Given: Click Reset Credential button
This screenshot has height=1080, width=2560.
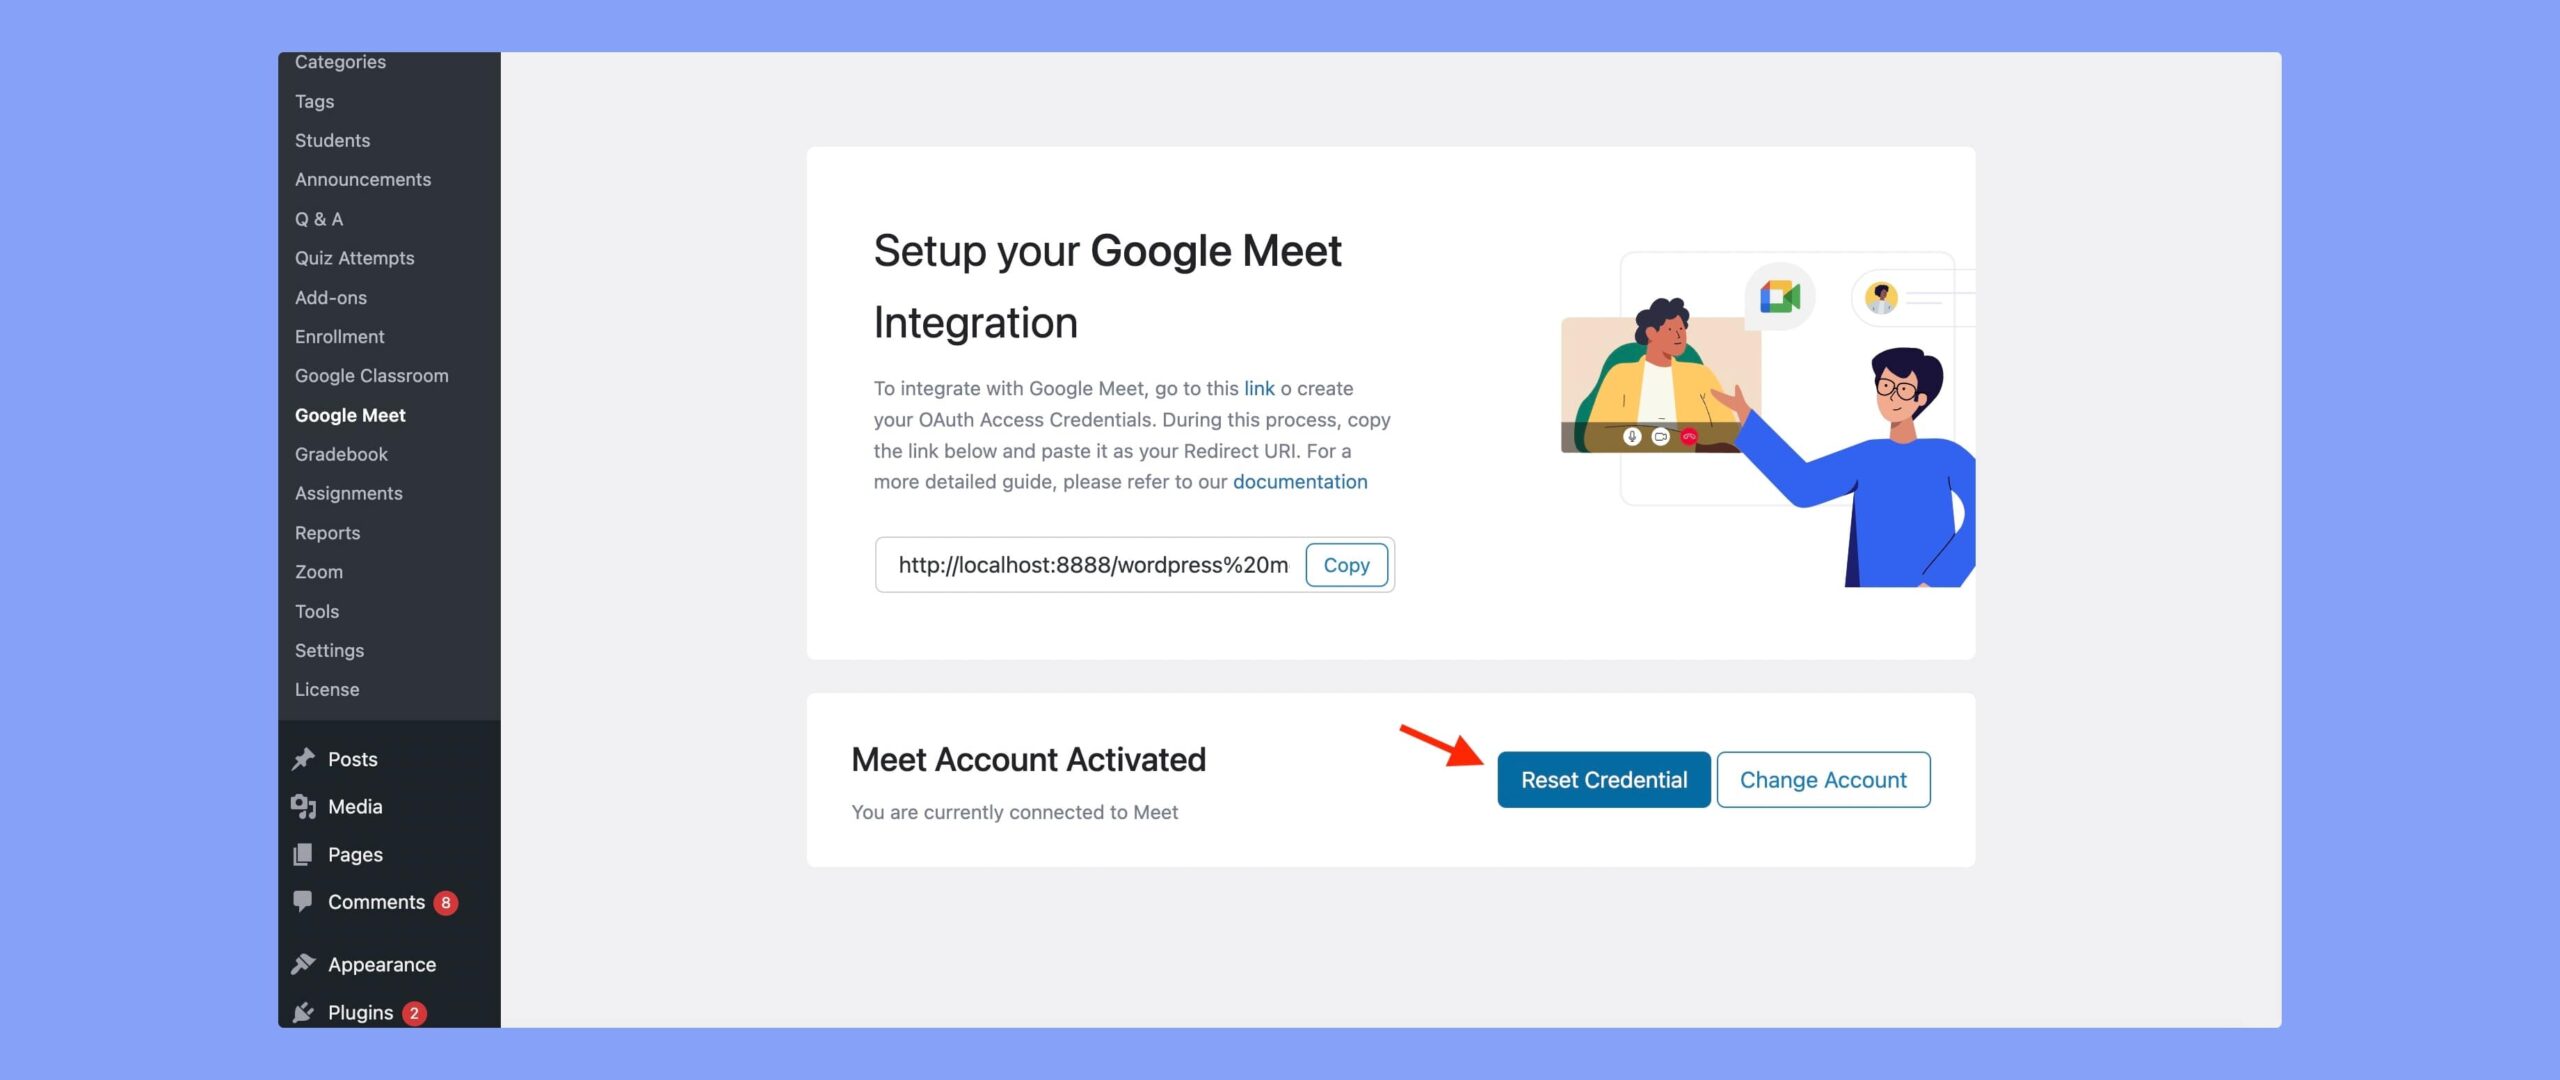Looking at the screenshot, I should pos(1603,778).
